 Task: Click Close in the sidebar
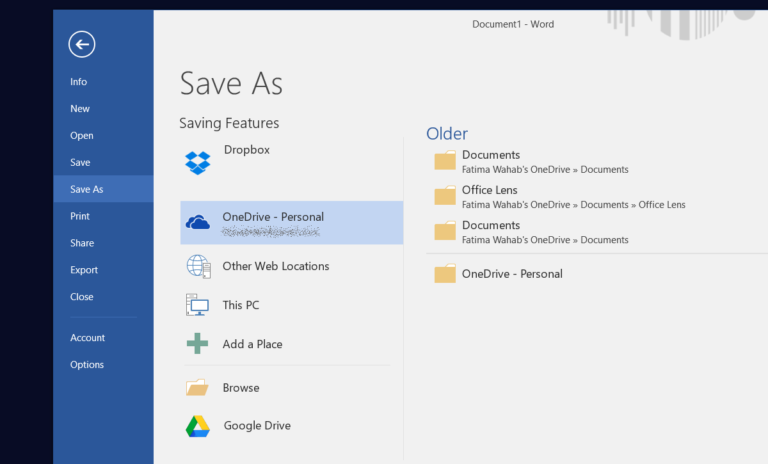tap(81, 297)
